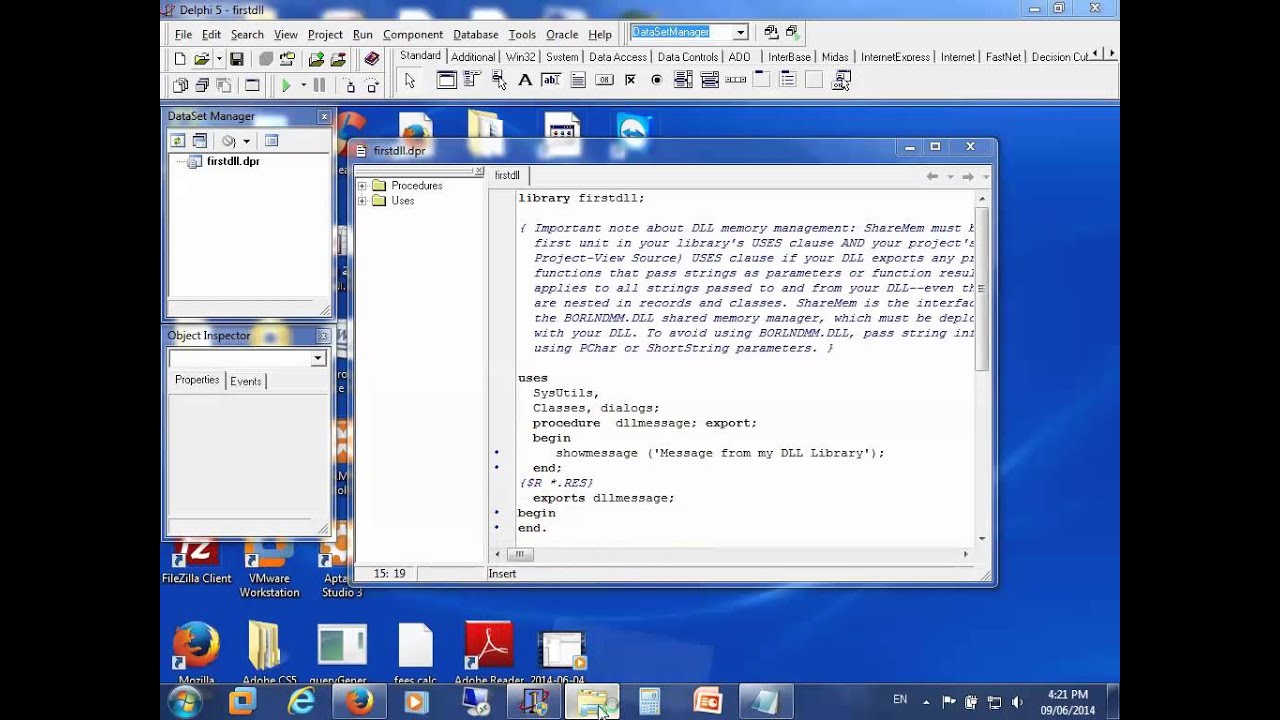Image resolution: width=1280 pixels, height=720 pixels.
Task: Switch to the ADO palette tab
Action: (x=739, y=57)
